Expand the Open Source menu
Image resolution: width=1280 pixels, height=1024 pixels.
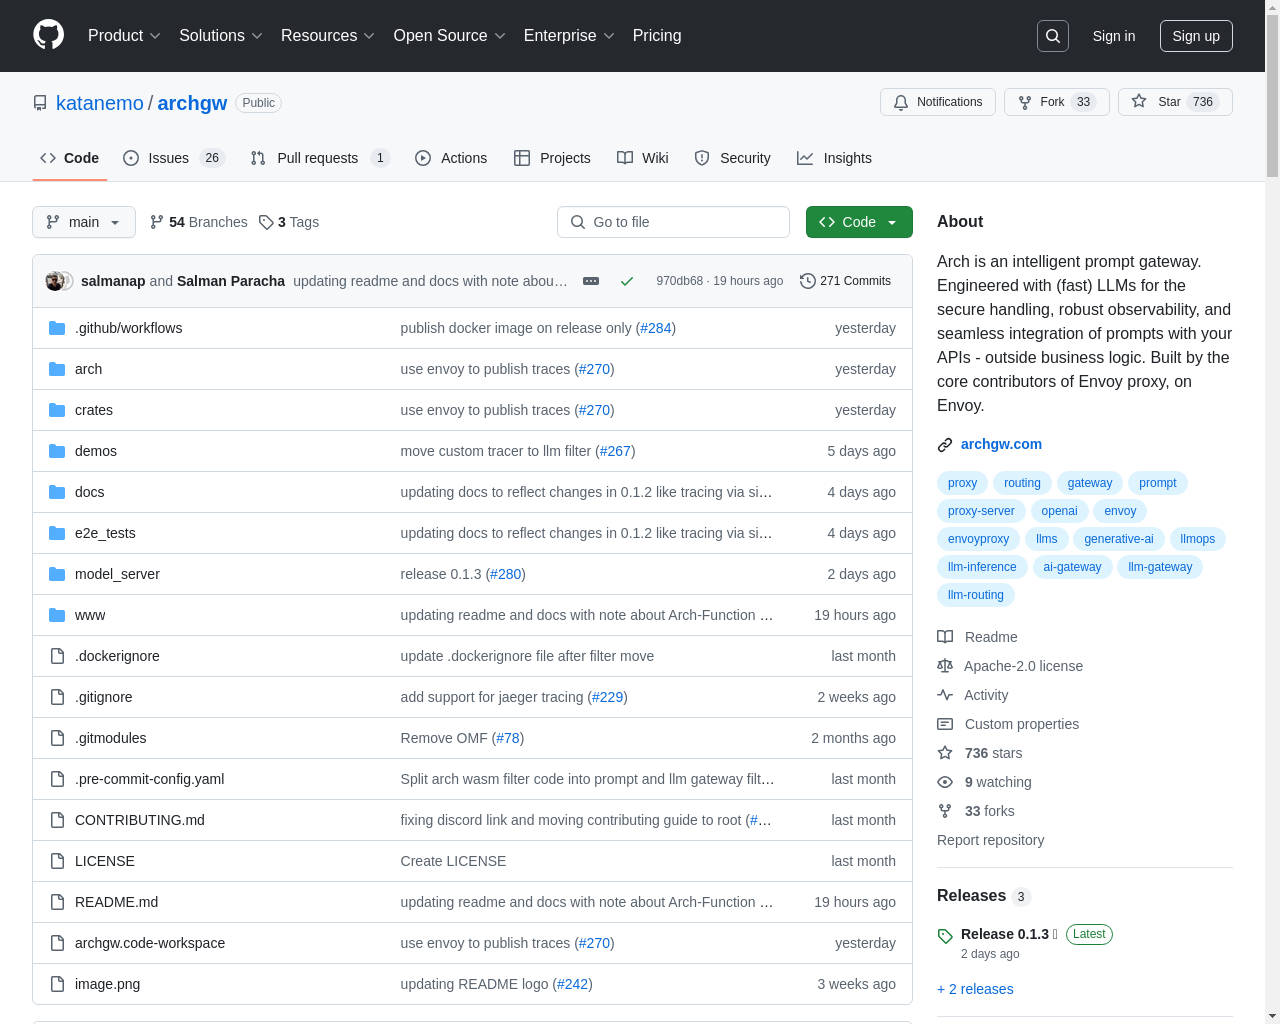point(450,36)
